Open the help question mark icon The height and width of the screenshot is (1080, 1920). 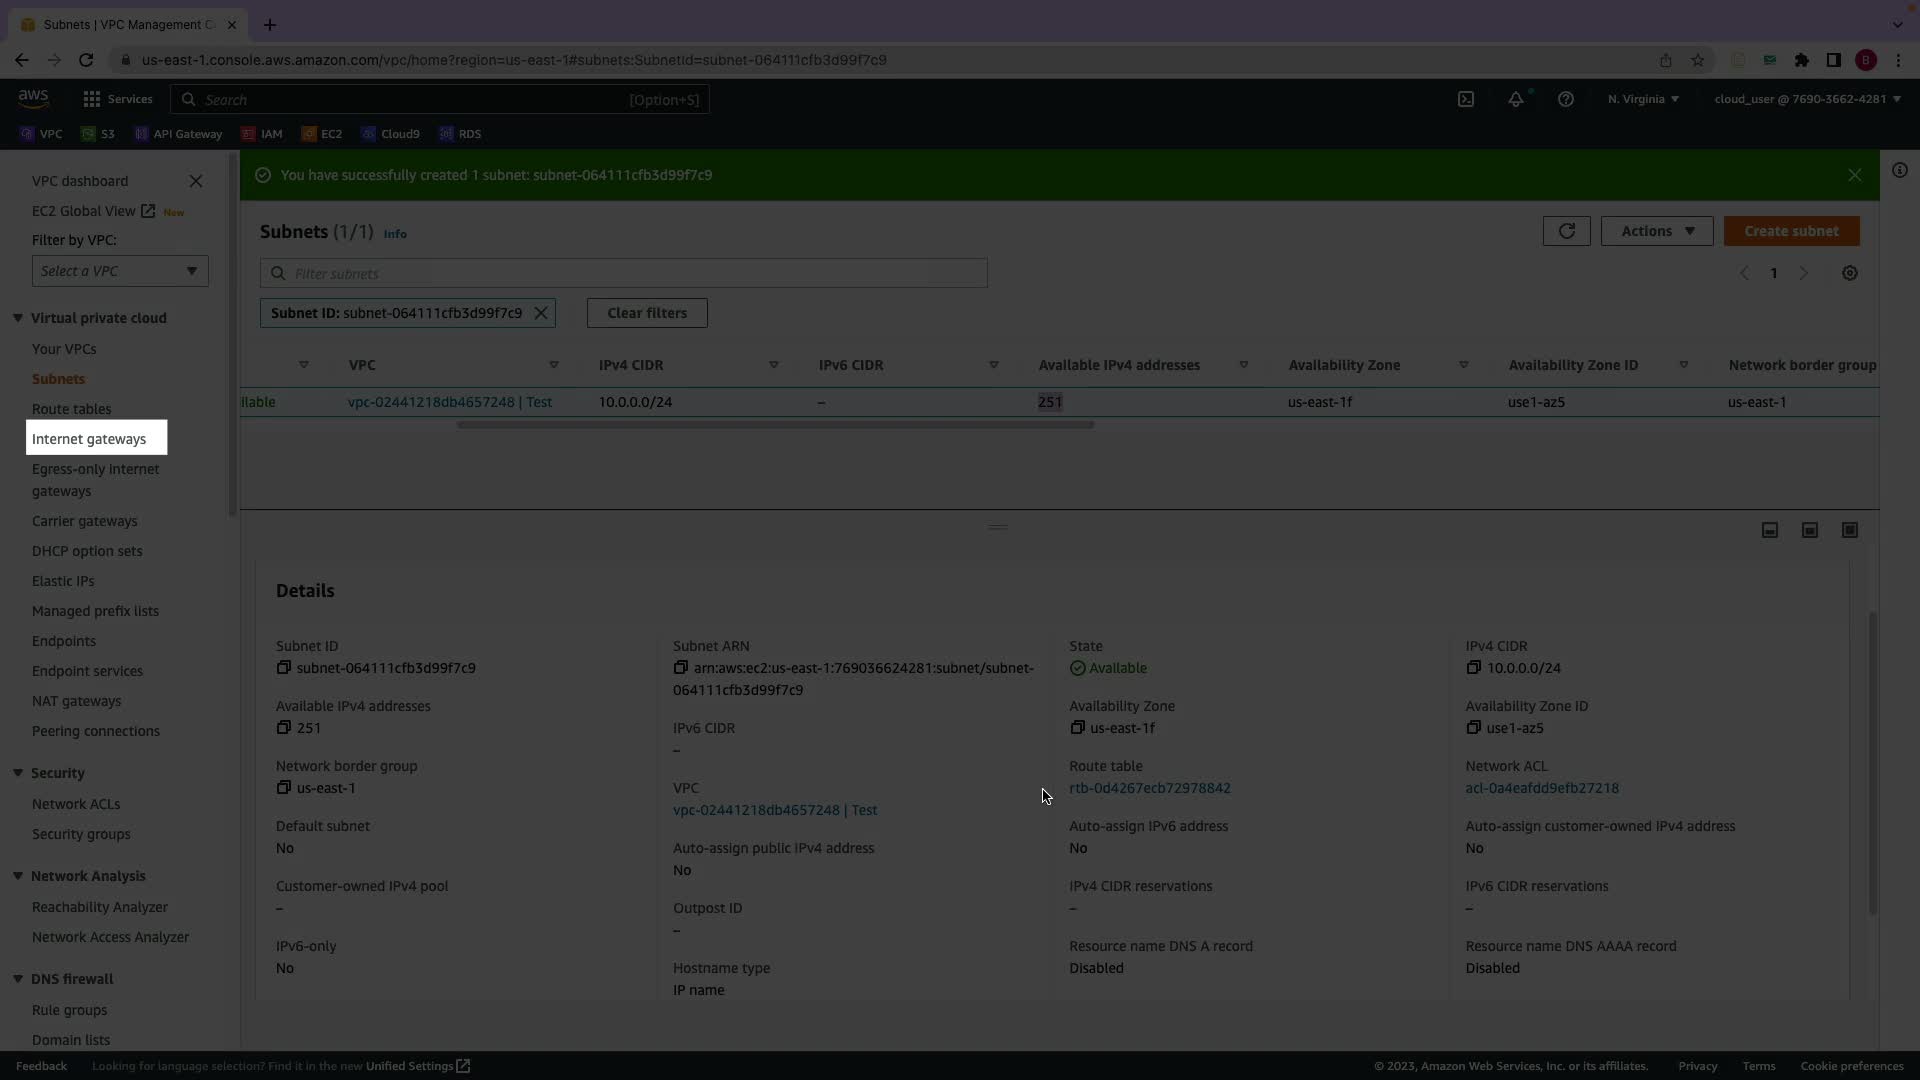pos(1566,99)
